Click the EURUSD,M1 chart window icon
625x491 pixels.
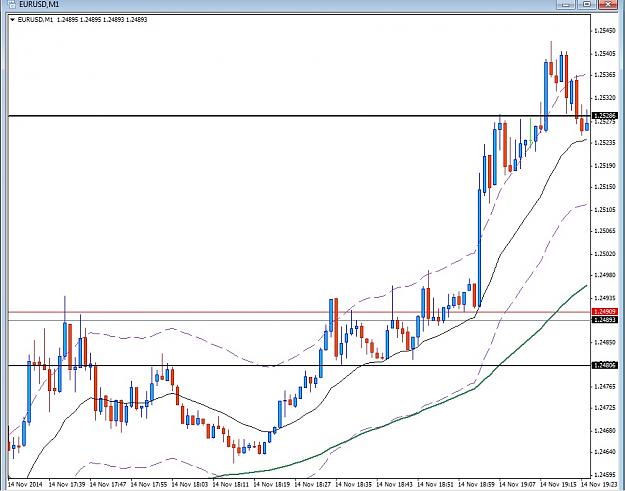(12, 4)
